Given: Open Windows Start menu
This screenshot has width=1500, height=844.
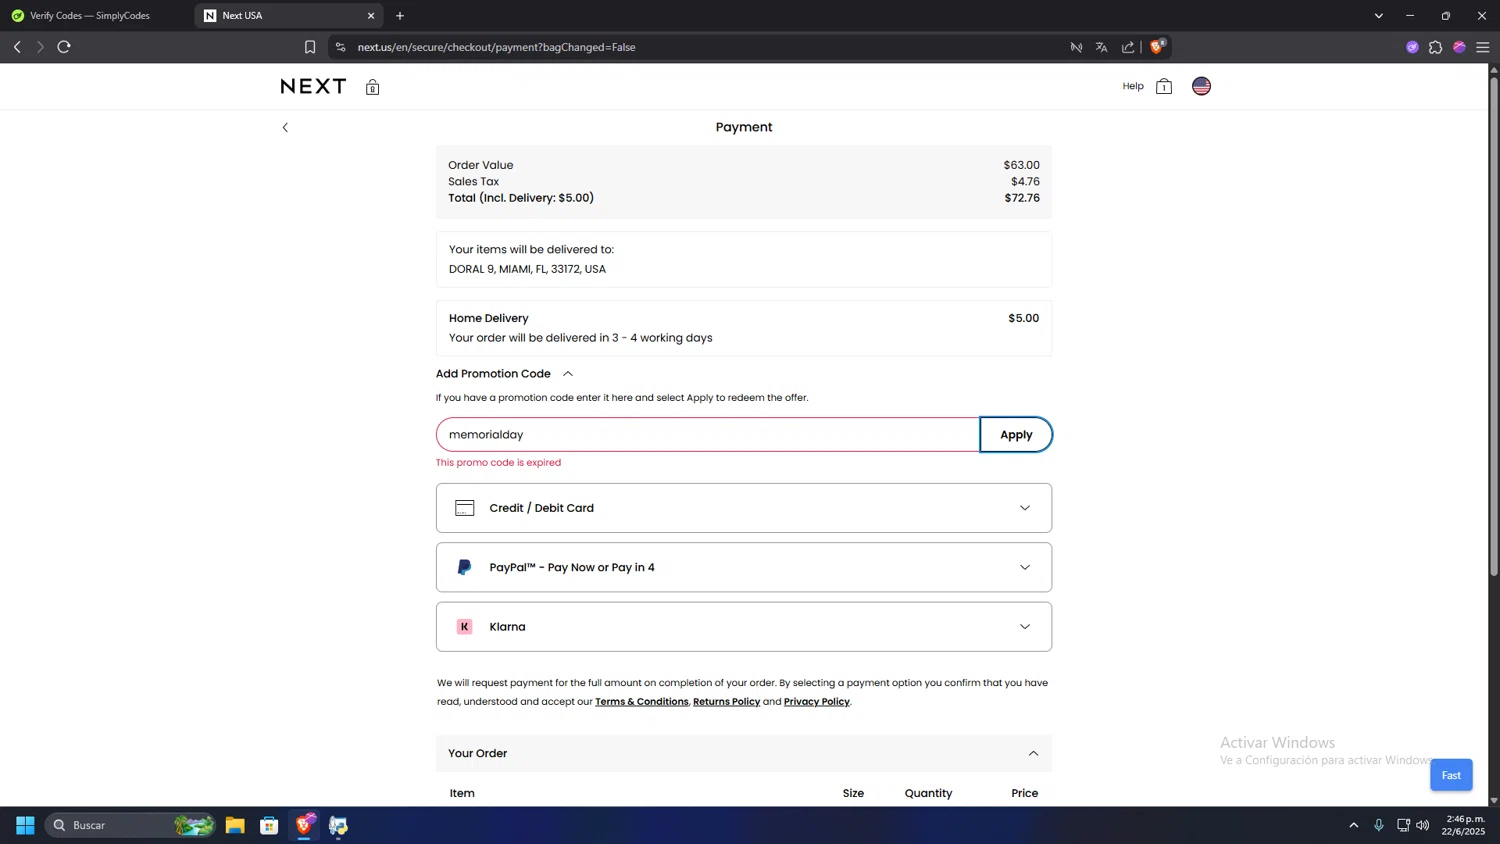Looking at the screenshot, I should (25, 825).
